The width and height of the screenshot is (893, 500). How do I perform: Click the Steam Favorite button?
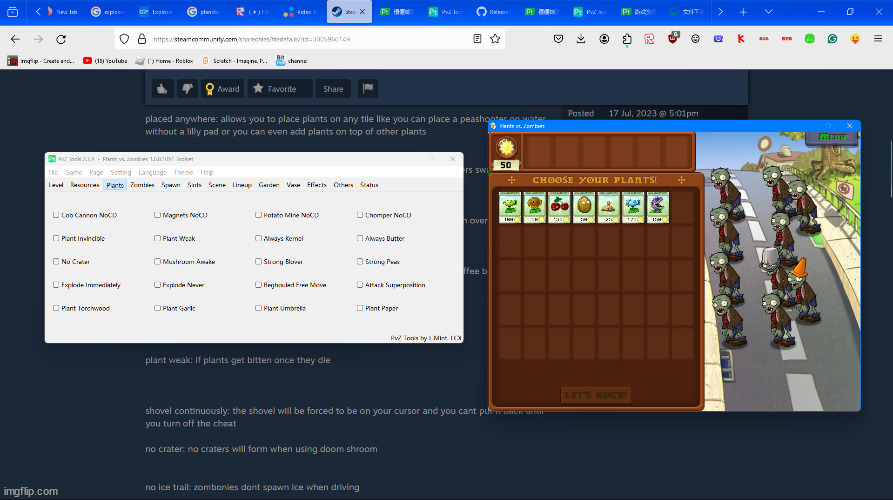tap(275, 89)
